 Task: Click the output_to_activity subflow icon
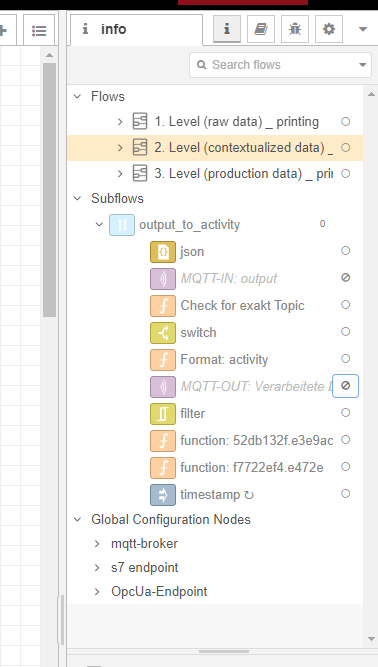coord(122,225)
